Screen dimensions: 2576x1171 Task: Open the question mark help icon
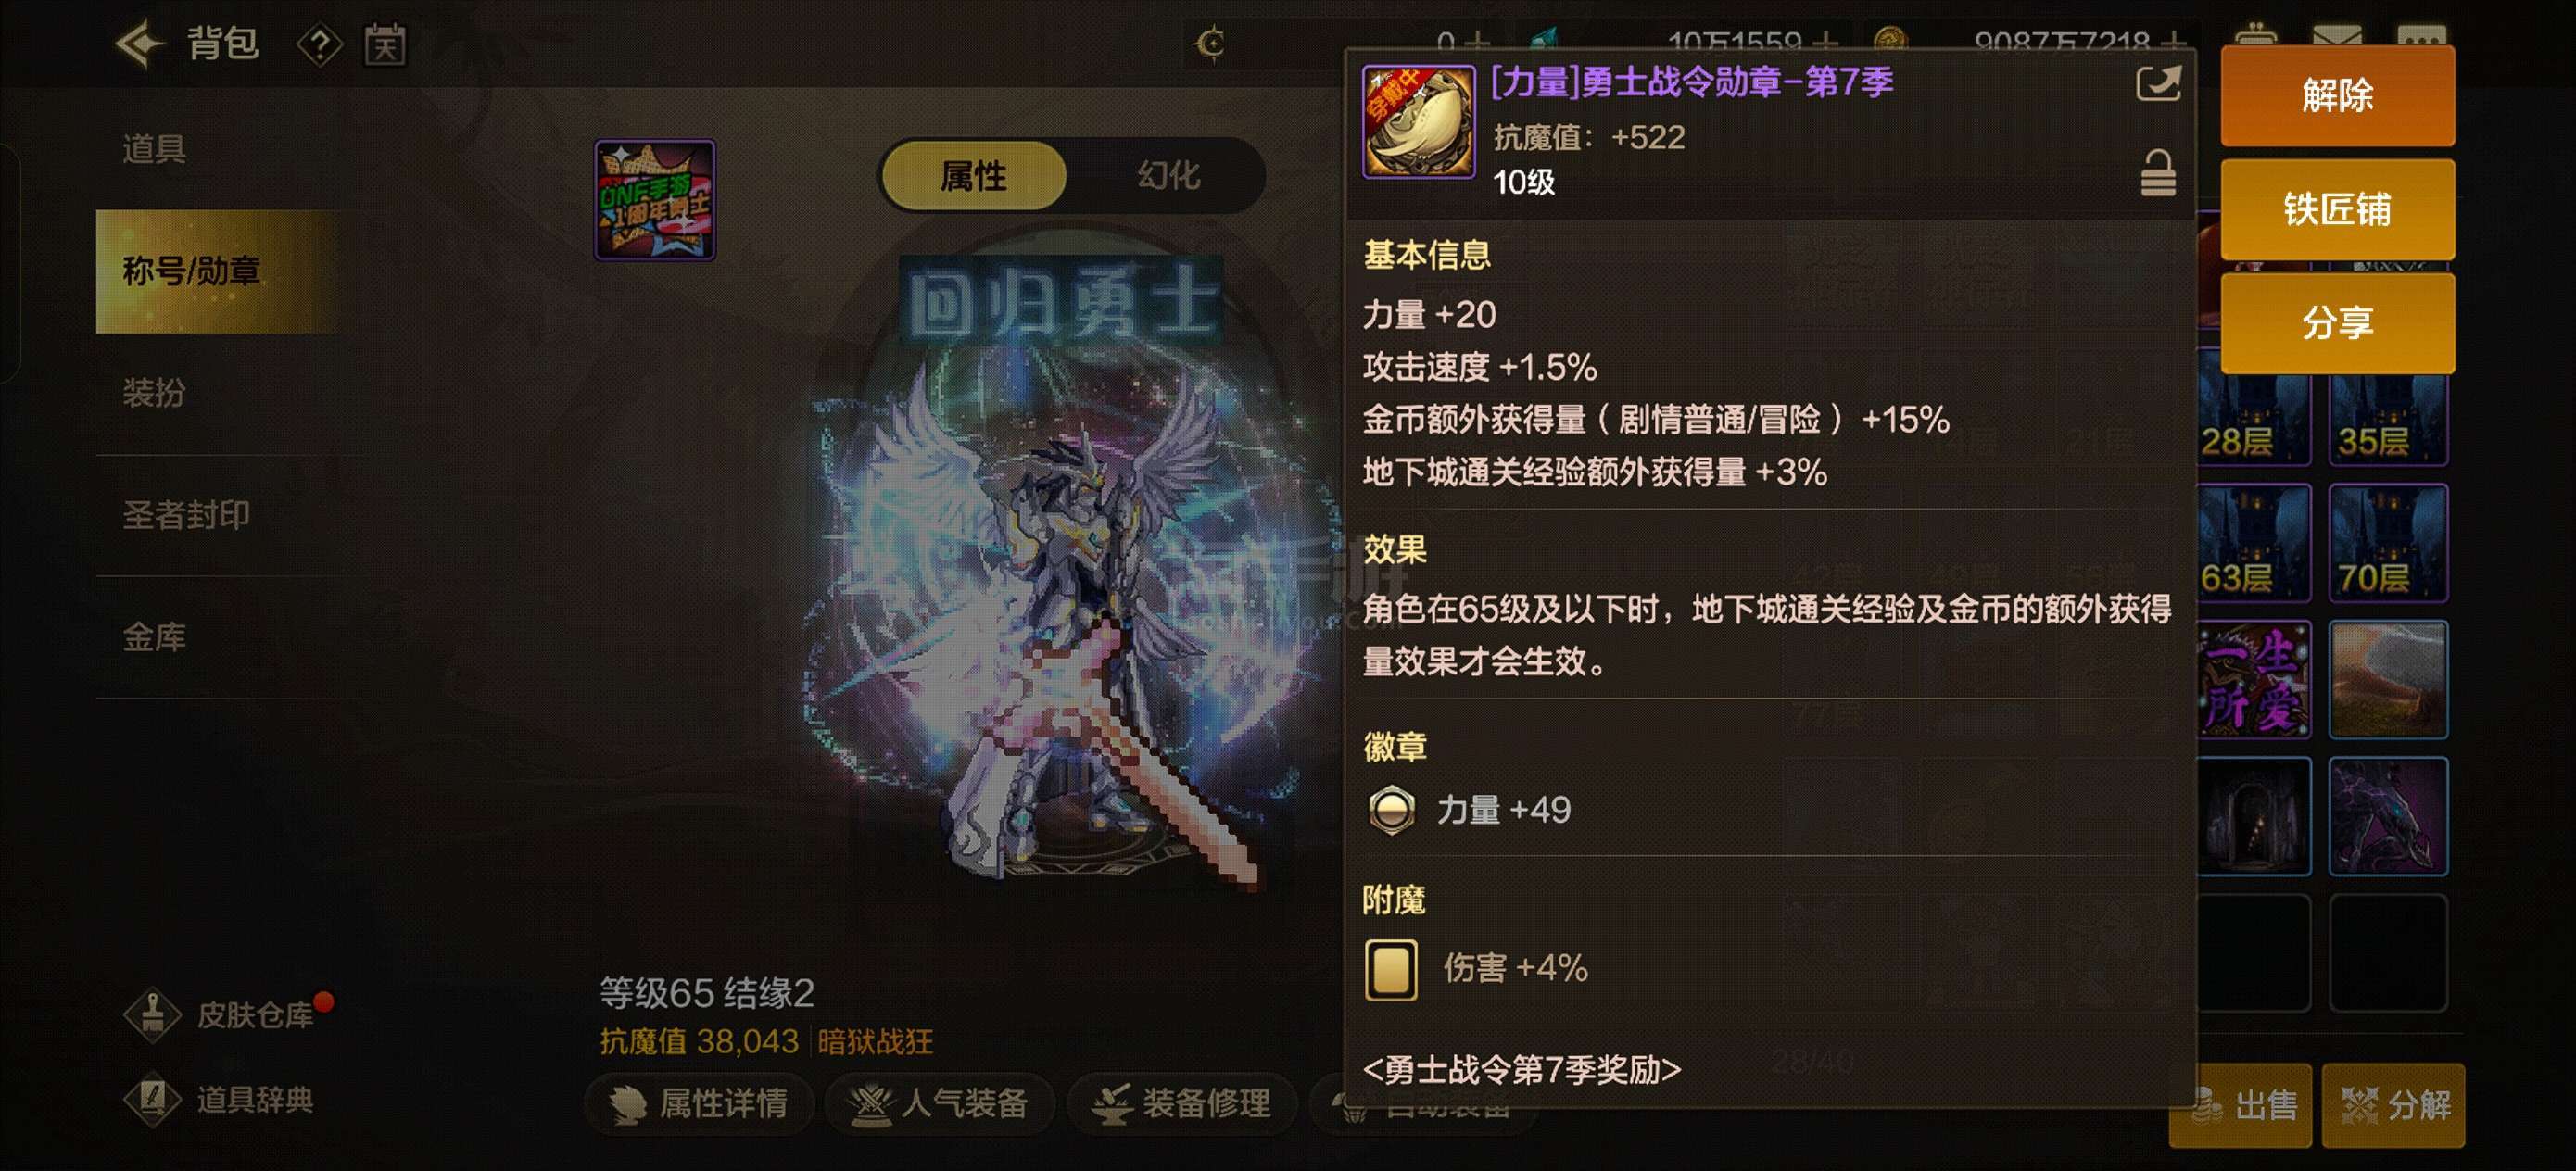tap(320, 45)
